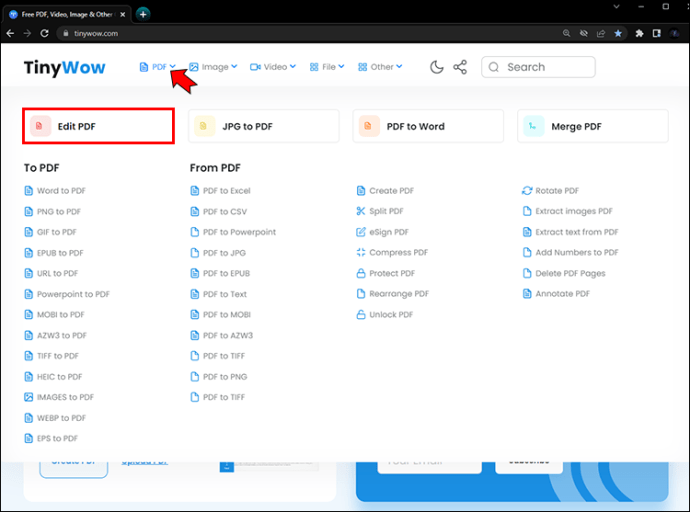Open PDF to CSV

pos(225,212)
